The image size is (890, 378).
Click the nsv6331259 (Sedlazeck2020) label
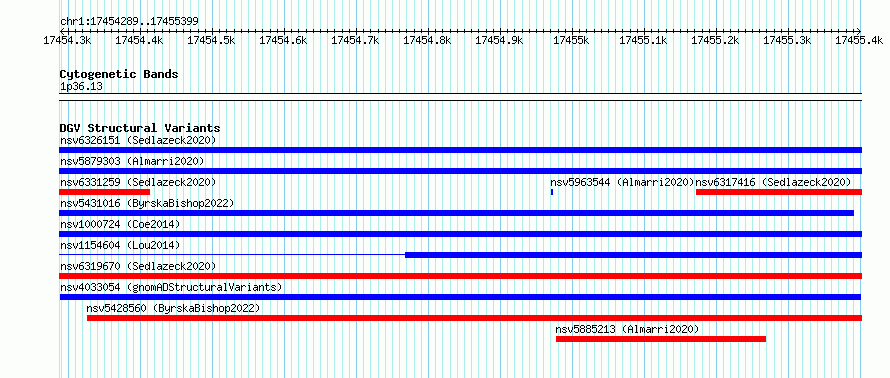click(138, 182)
